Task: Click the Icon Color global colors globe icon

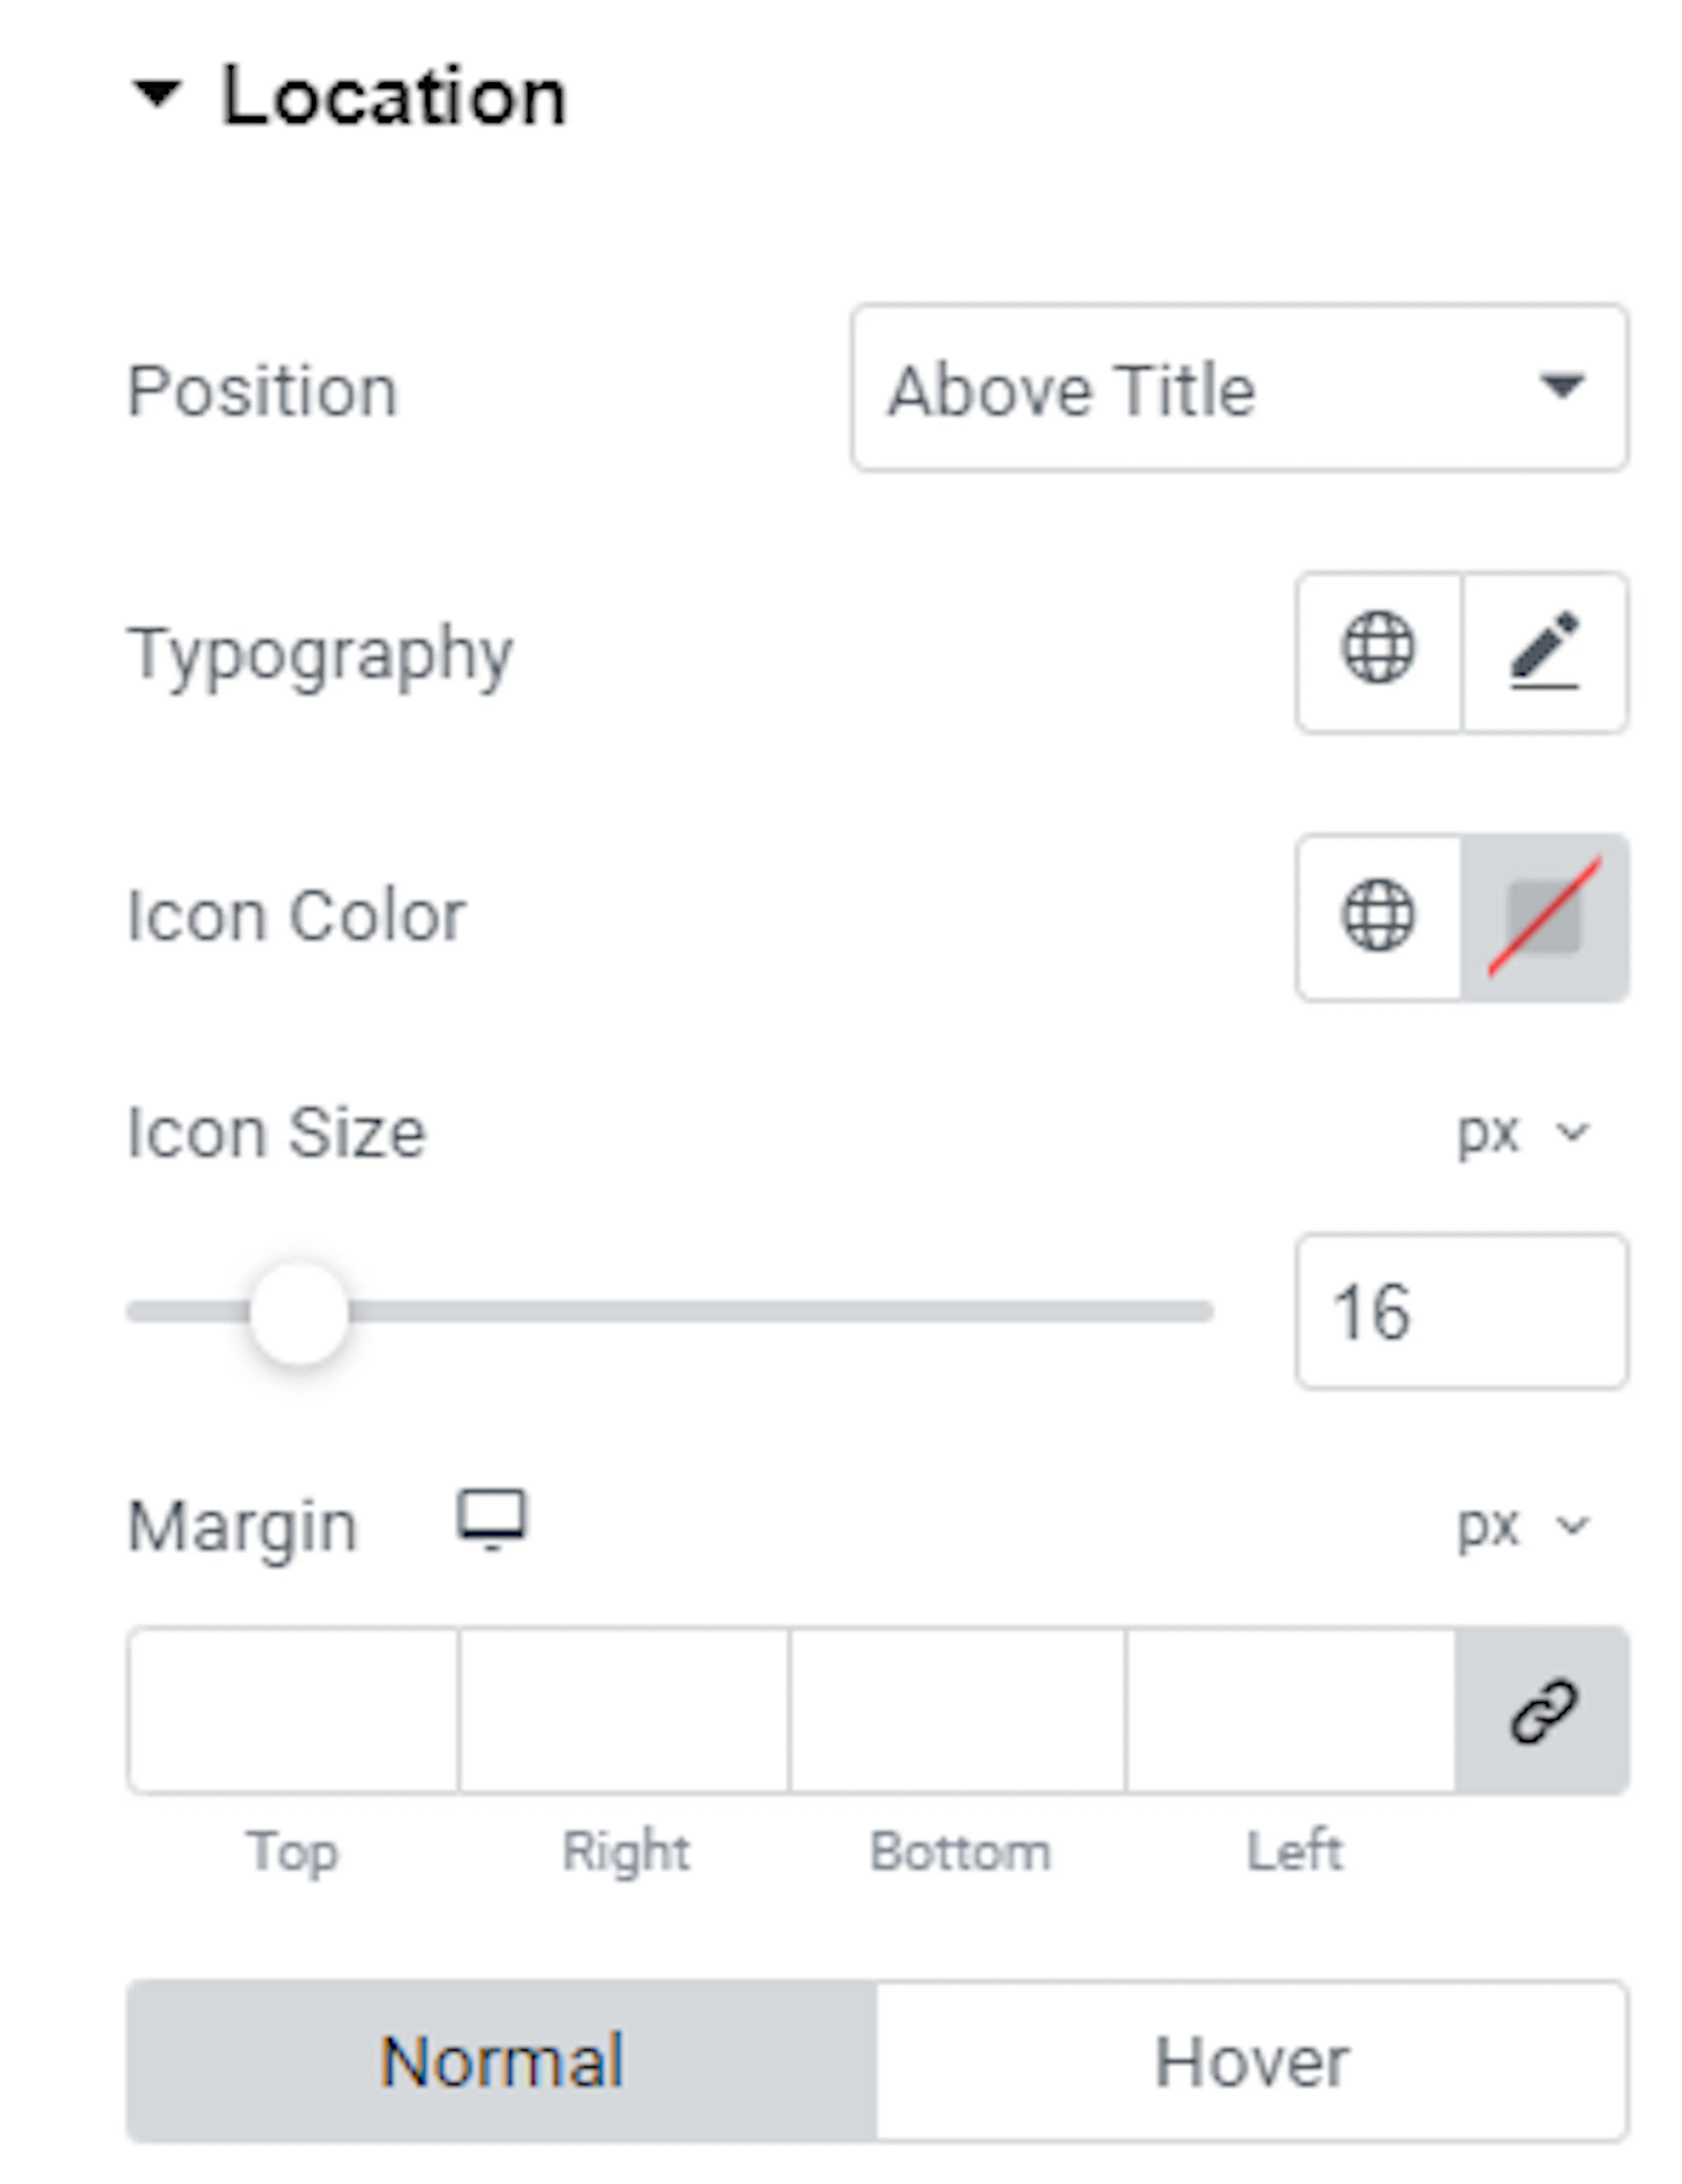Action: pyautogui.click(x=1378, y=917)
